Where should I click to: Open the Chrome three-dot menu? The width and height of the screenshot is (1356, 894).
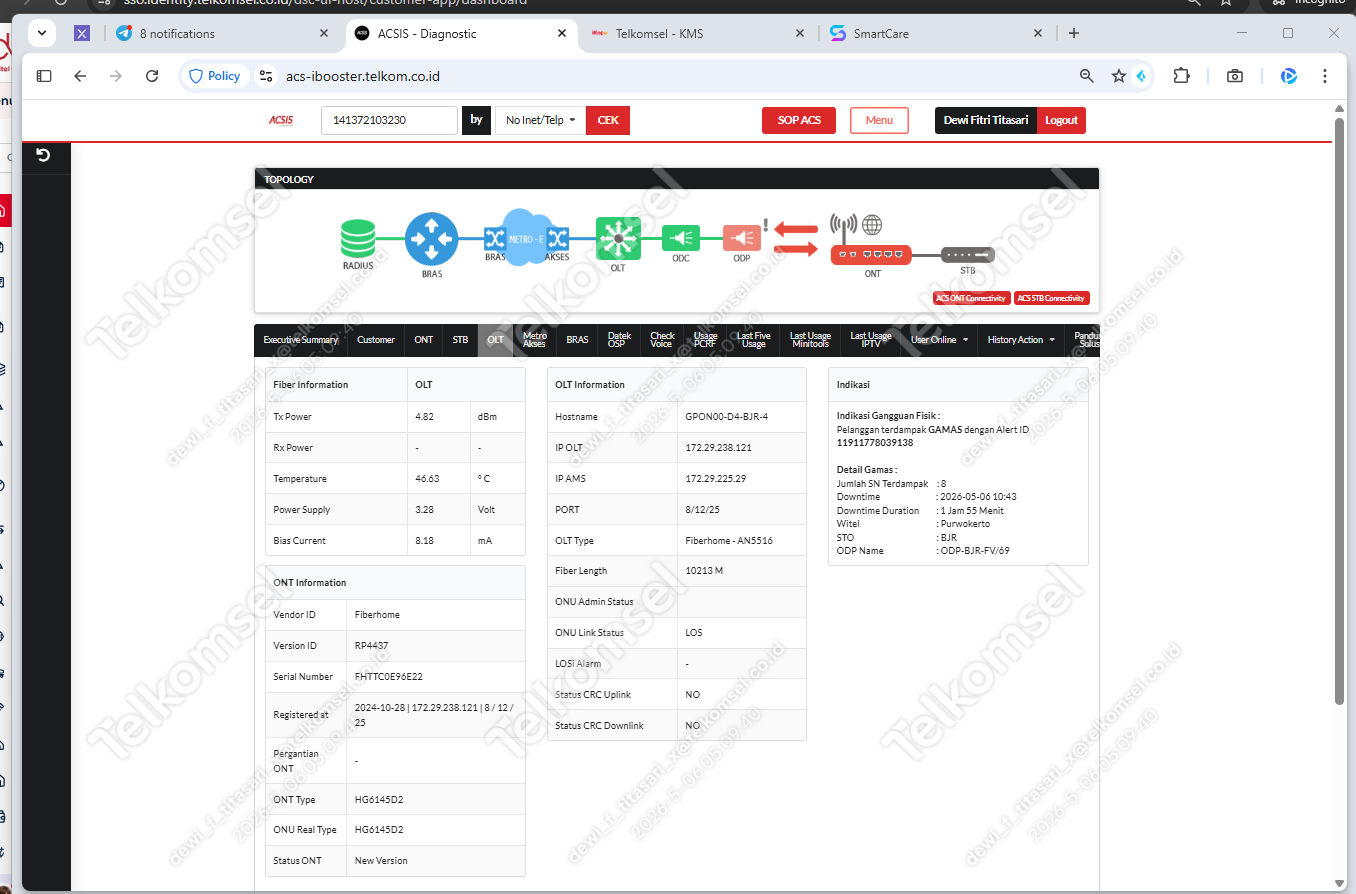click(1325, 76)
